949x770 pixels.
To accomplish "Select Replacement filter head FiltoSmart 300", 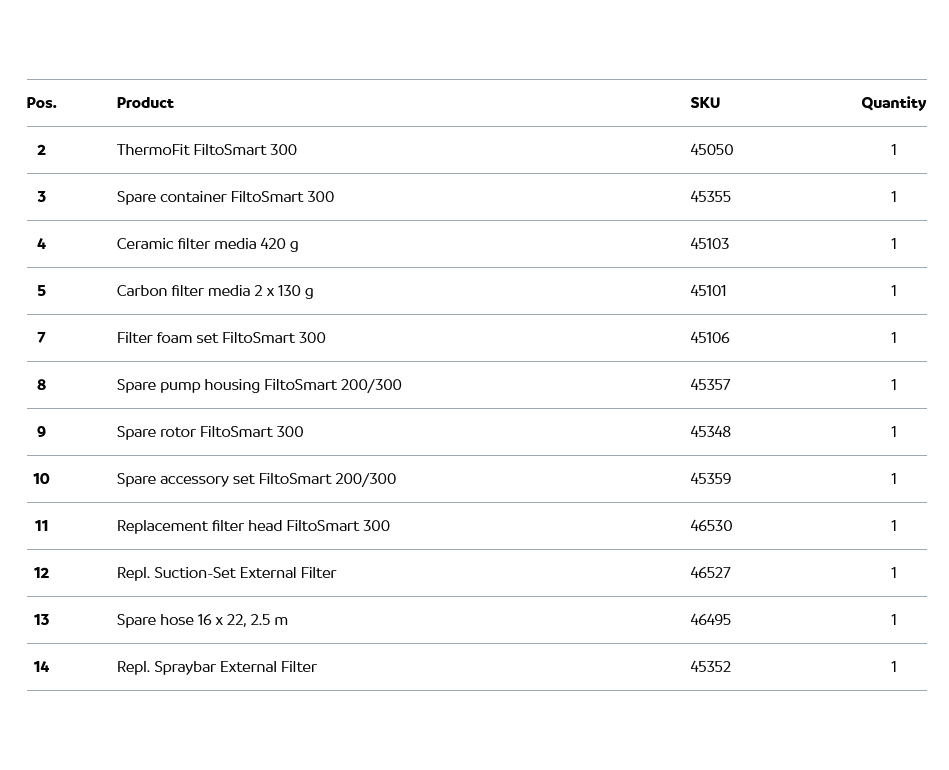I will (x=253, y=526).
